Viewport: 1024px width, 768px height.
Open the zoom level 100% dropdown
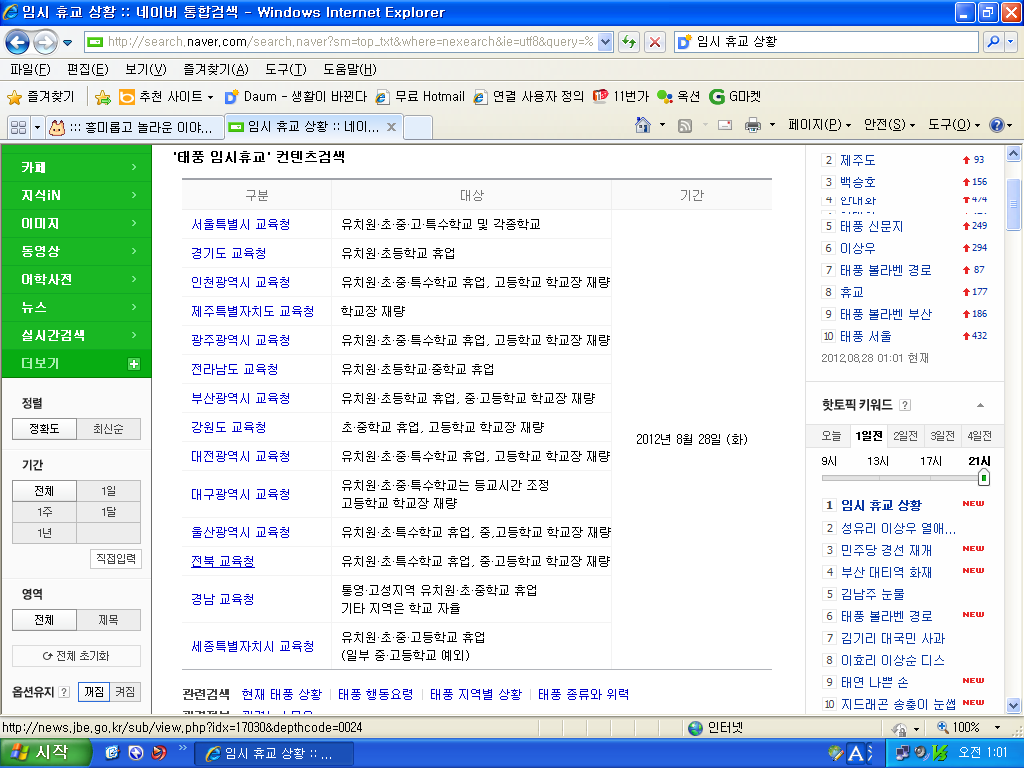point(966,727)
